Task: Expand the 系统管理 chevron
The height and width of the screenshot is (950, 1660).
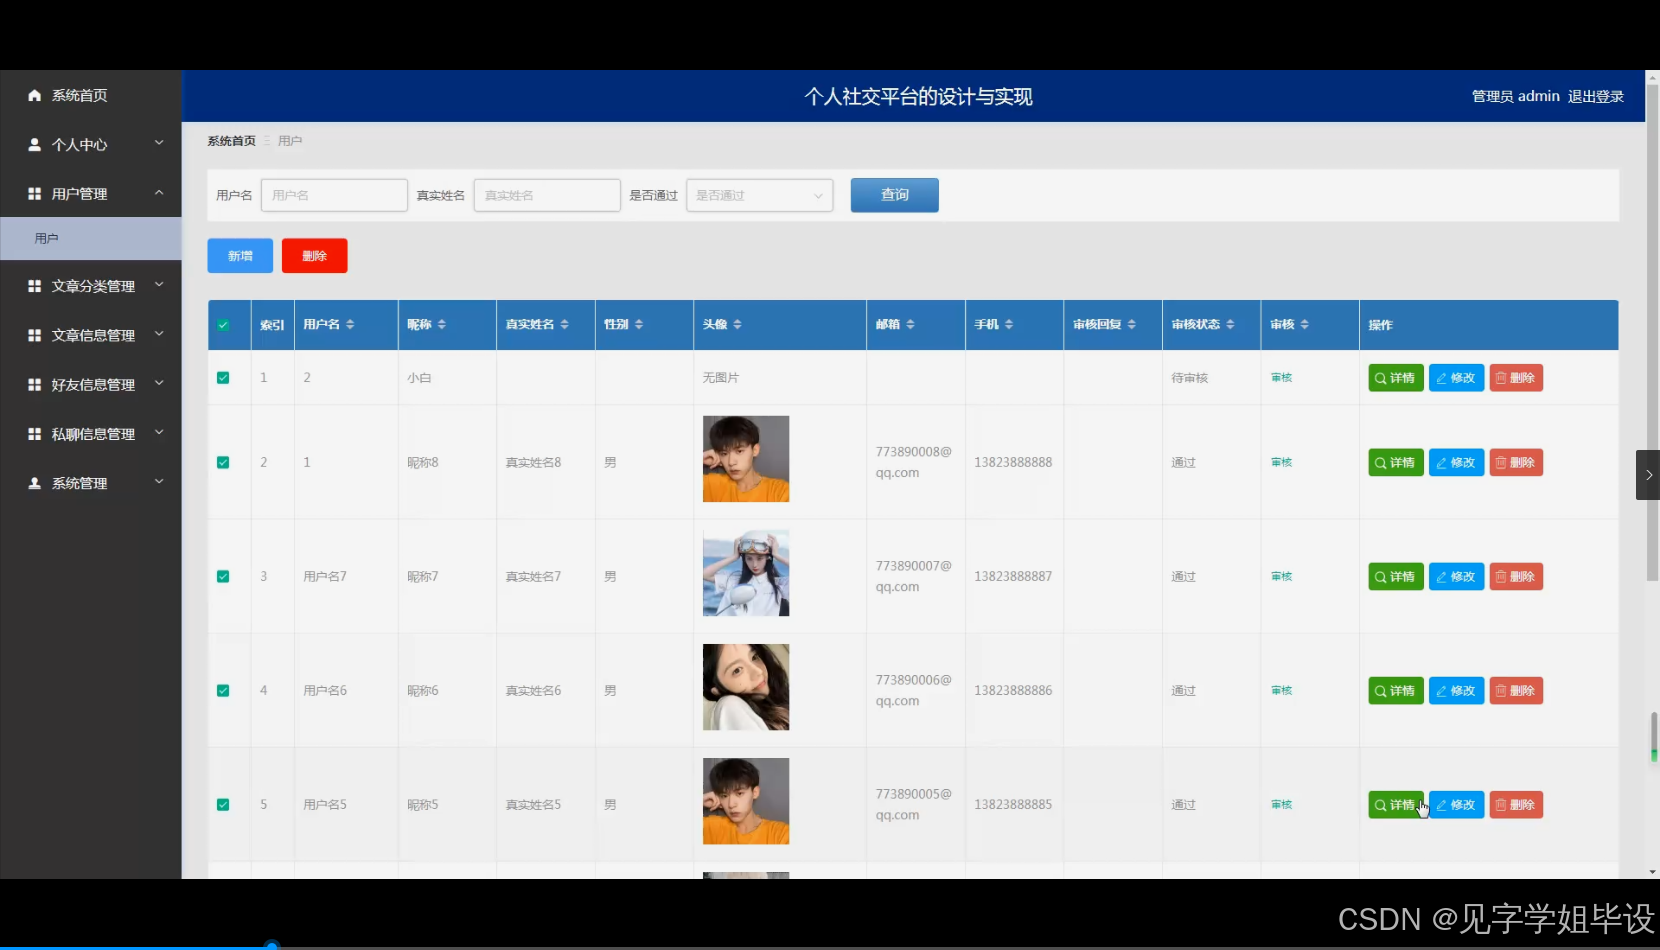Action: (x=159, y=482)
